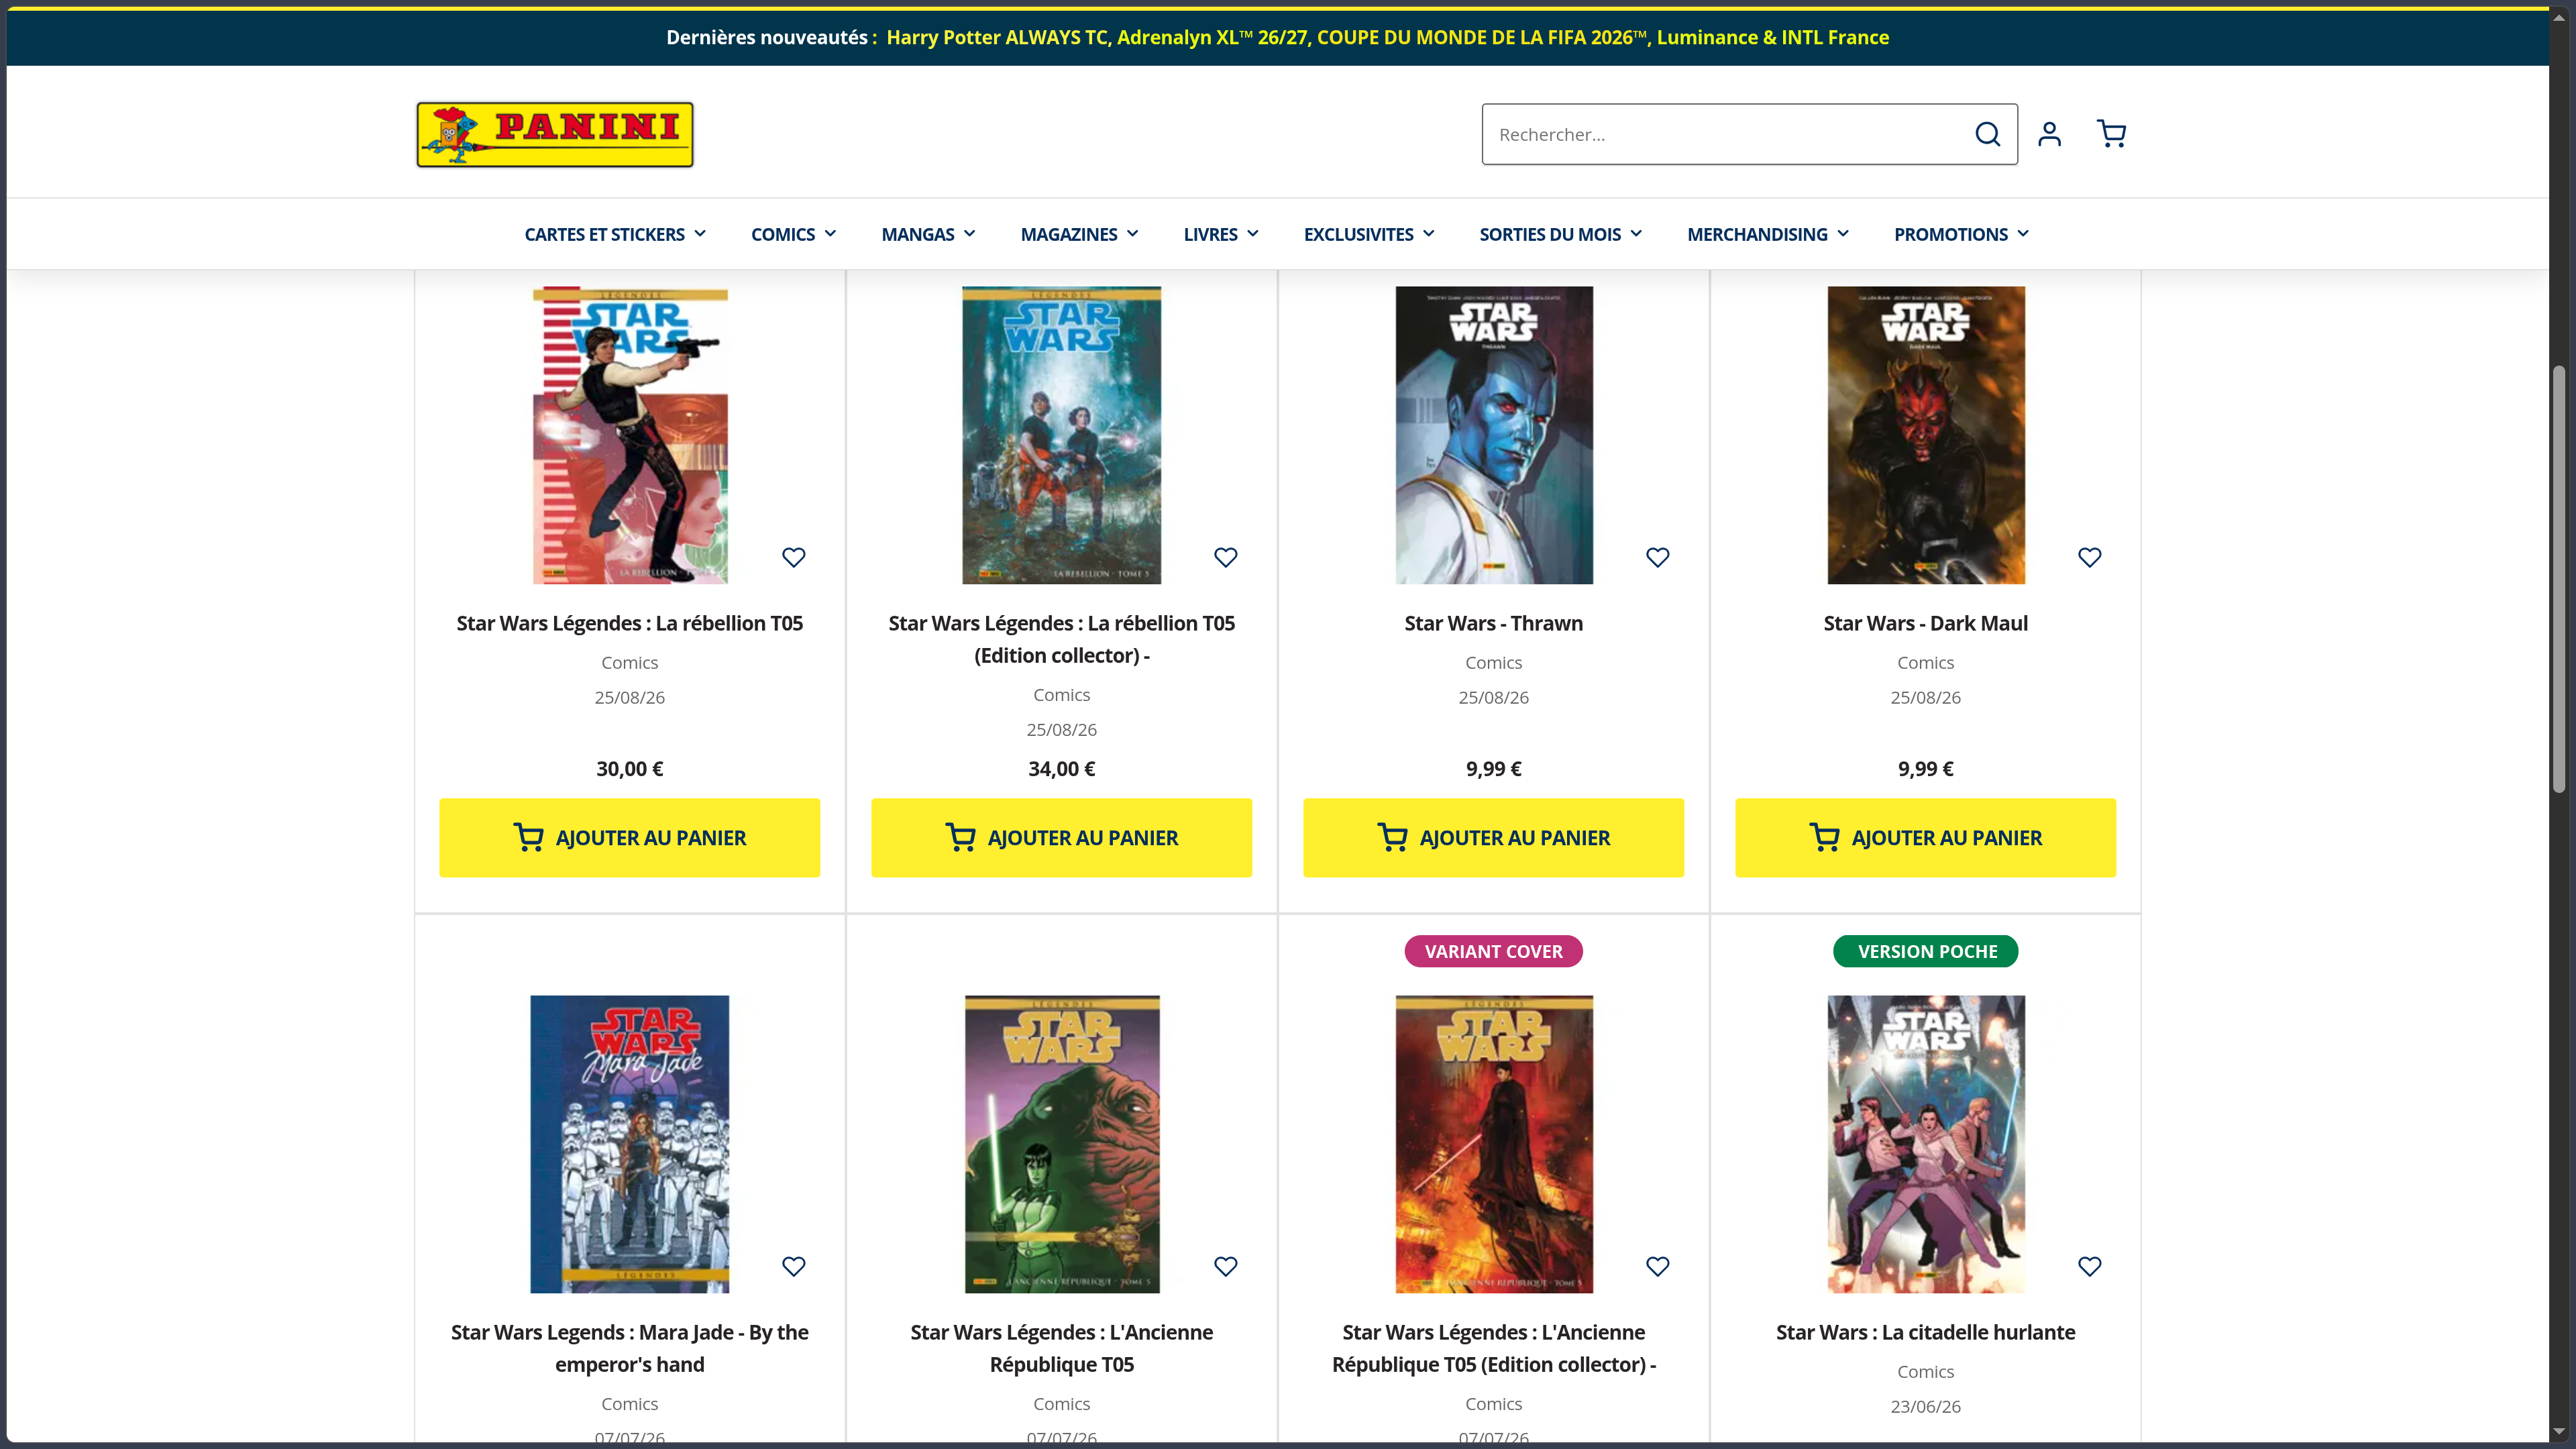Toggle wishlist heart on Star Wars - Dark Maul

tap(2089, 557)
